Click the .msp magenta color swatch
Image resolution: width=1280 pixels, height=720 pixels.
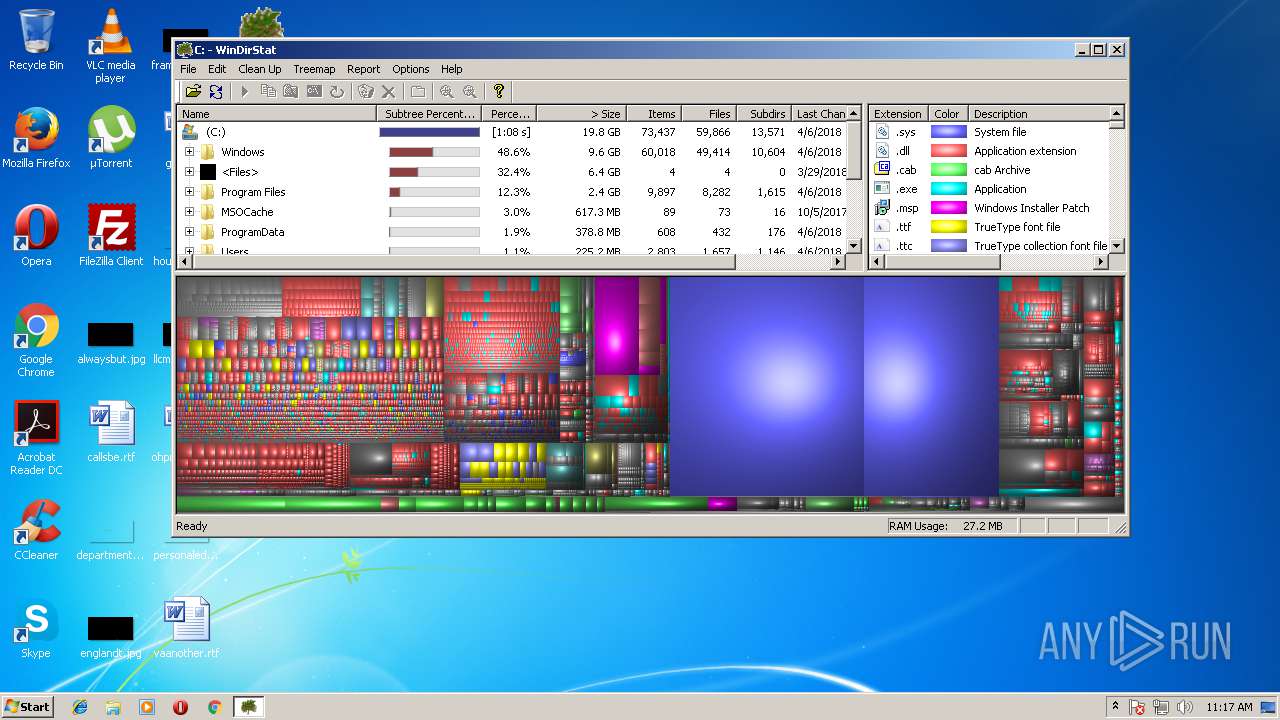948,208
